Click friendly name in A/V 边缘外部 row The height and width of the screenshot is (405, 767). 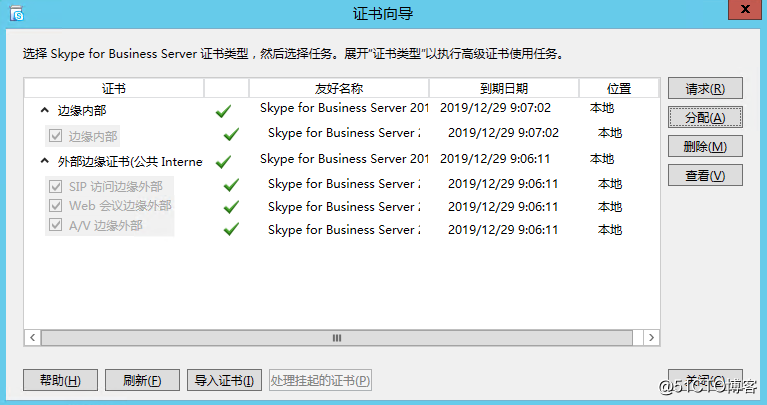(x=344, y=229)
